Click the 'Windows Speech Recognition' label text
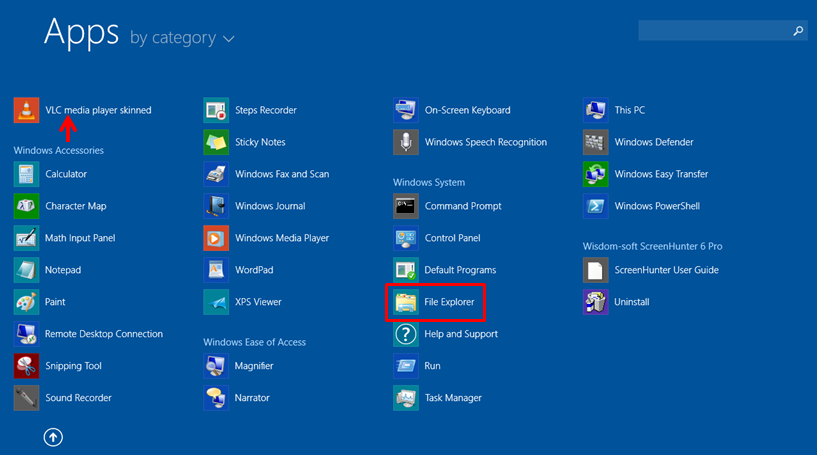The width and height of the screenshot is (817, 455). point(486,142)
